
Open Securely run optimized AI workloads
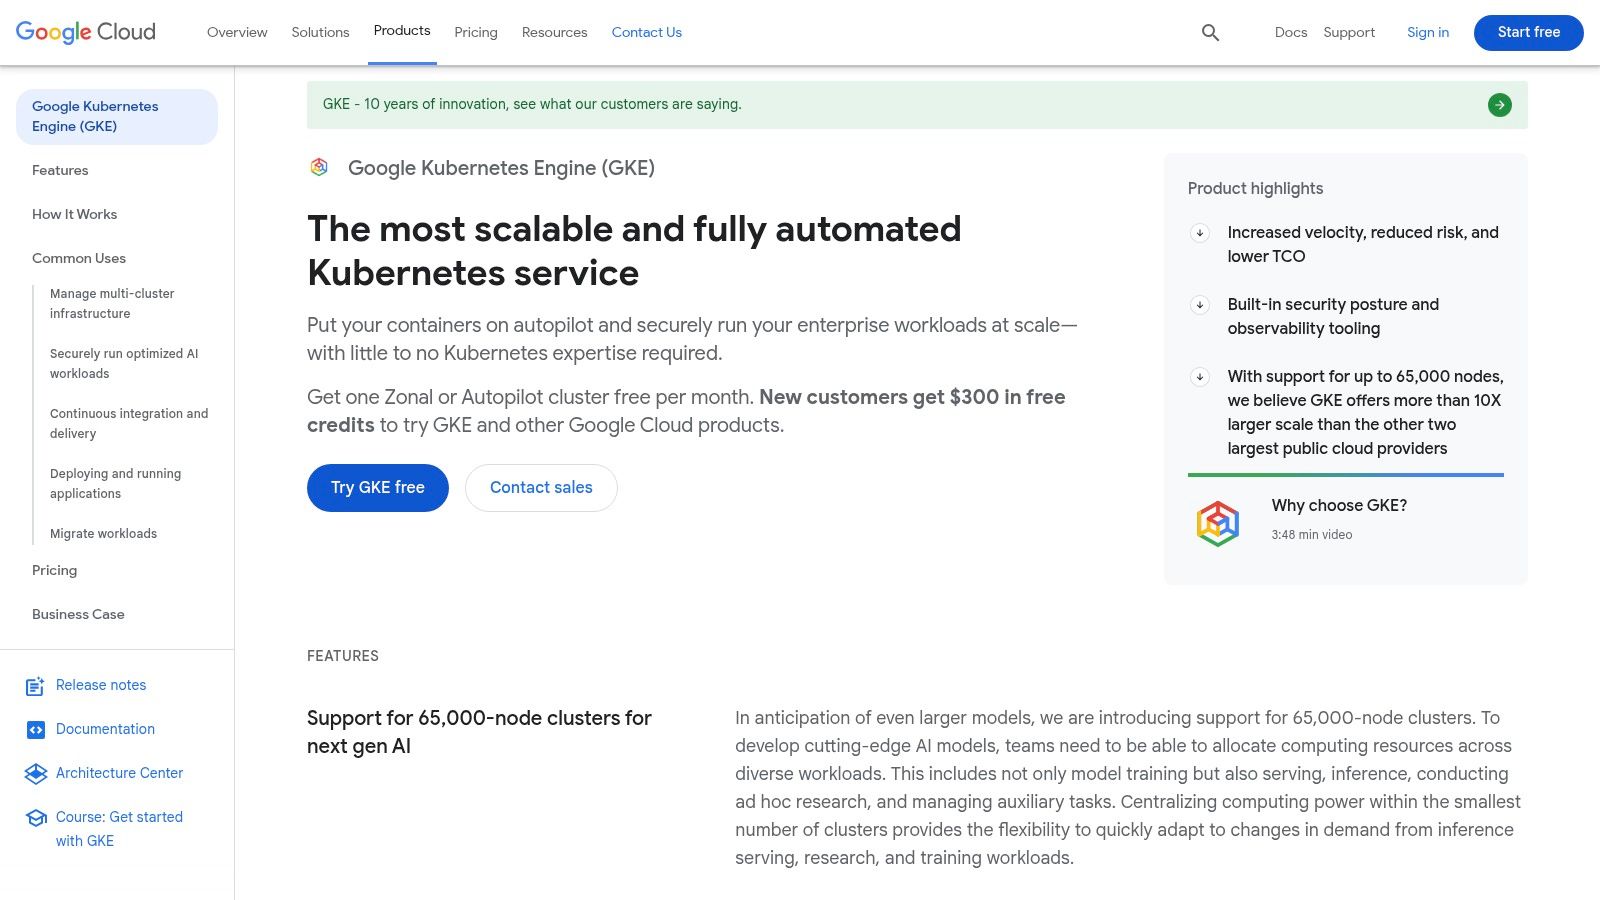point(124,364)
